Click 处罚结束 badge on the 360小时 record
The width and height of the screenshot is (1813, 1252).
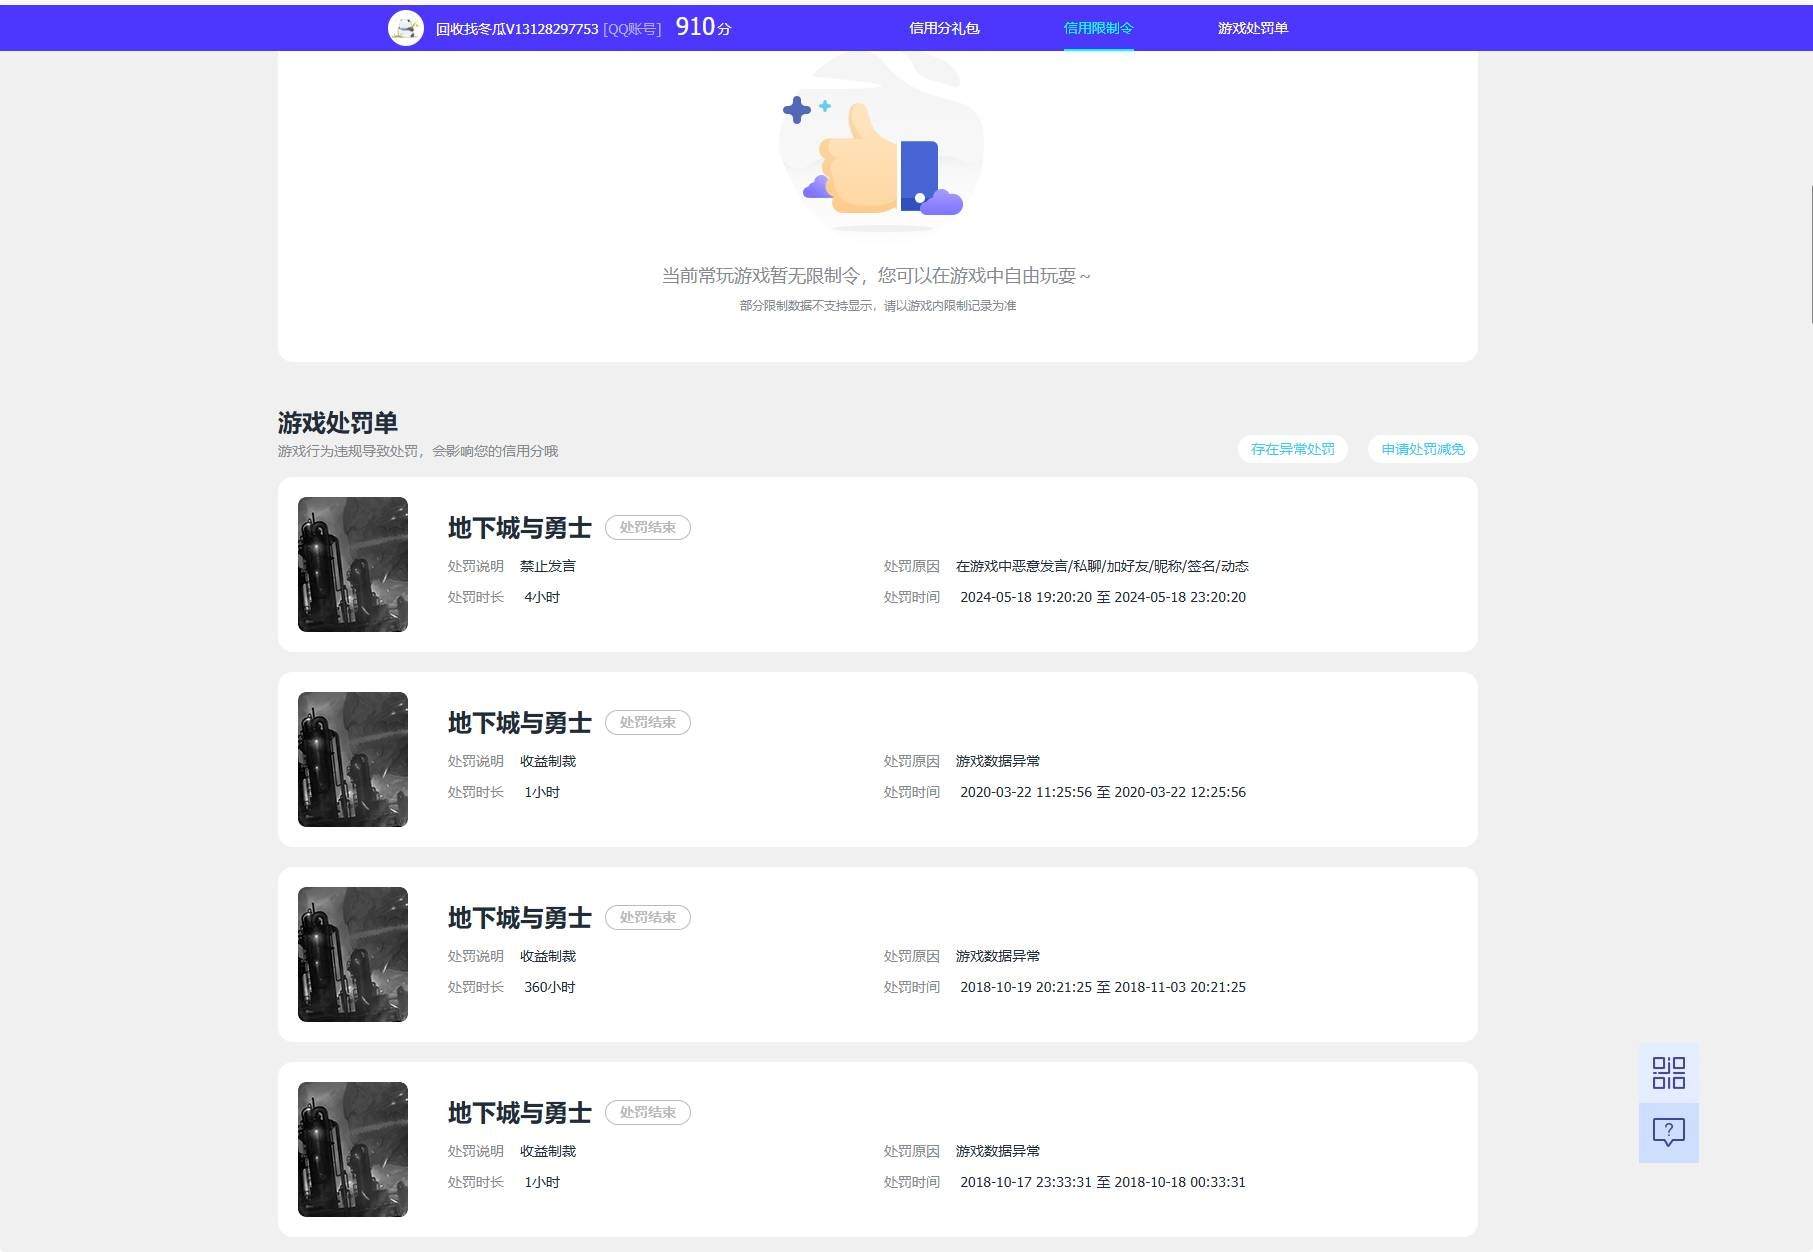(x=648, y=917)
